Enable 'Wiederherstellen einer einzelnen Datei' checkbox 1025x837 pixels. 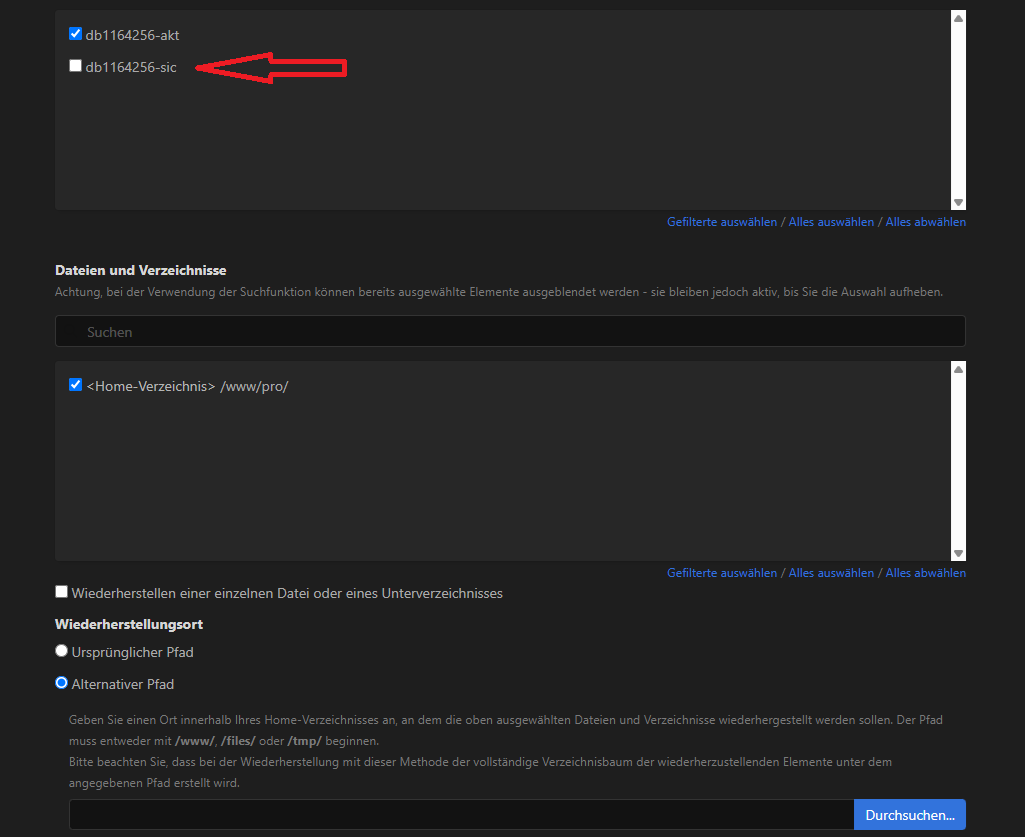[x=62, y=593]
